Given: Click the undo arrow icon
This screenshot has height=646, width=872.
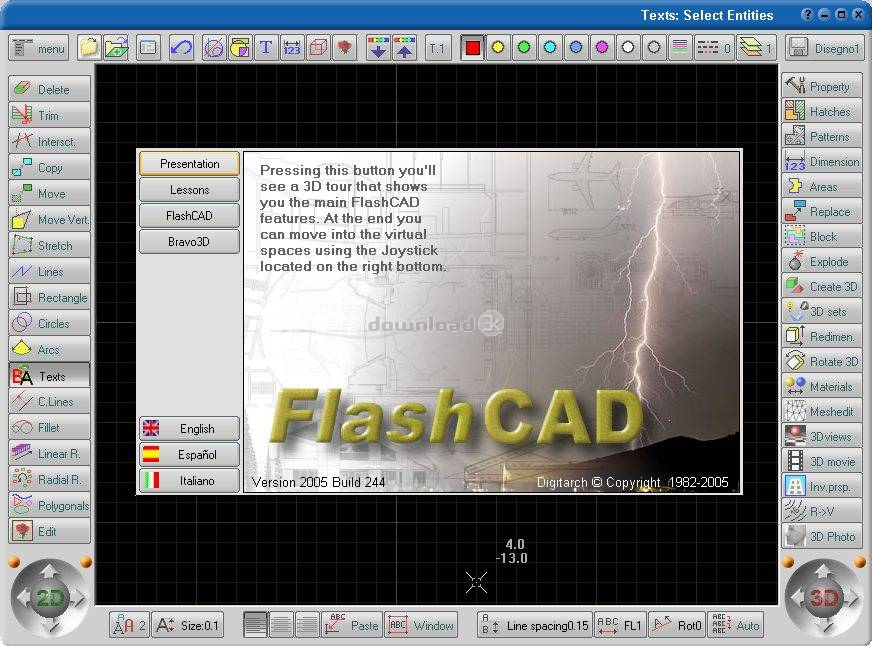Looking at the screenshot, I should click(181, 48).
